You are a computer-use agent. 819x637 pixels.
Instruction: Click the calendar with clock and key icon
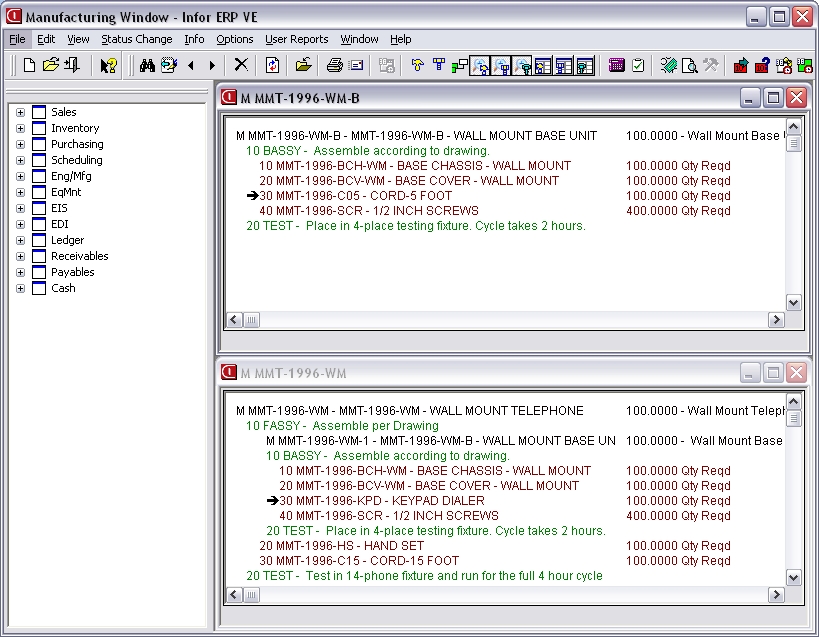pyautogui.click(x=783, y=65)
